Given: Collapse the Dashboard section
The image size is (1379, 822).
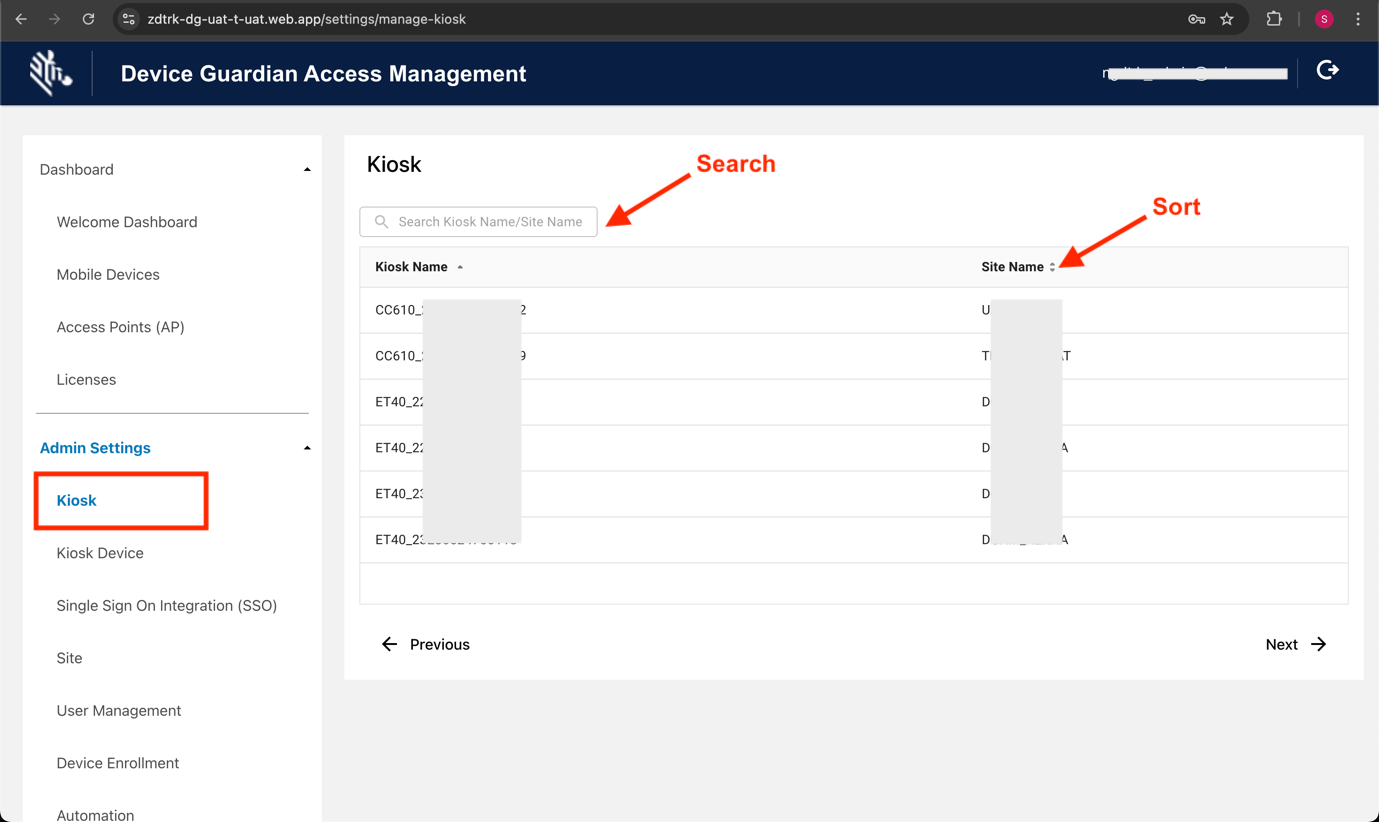Looking at the screenshot, I should point(307,170).
